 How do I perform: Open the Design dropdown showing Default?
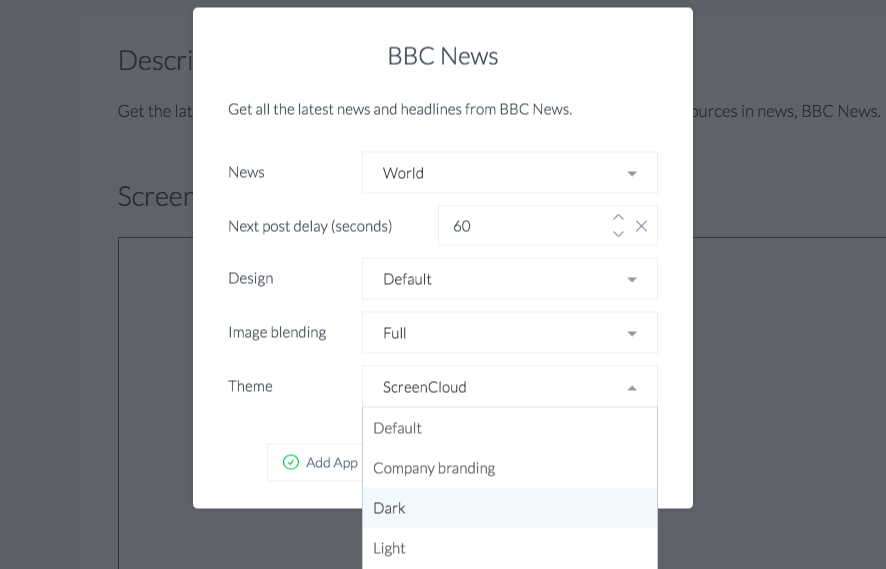pos(510,279)
